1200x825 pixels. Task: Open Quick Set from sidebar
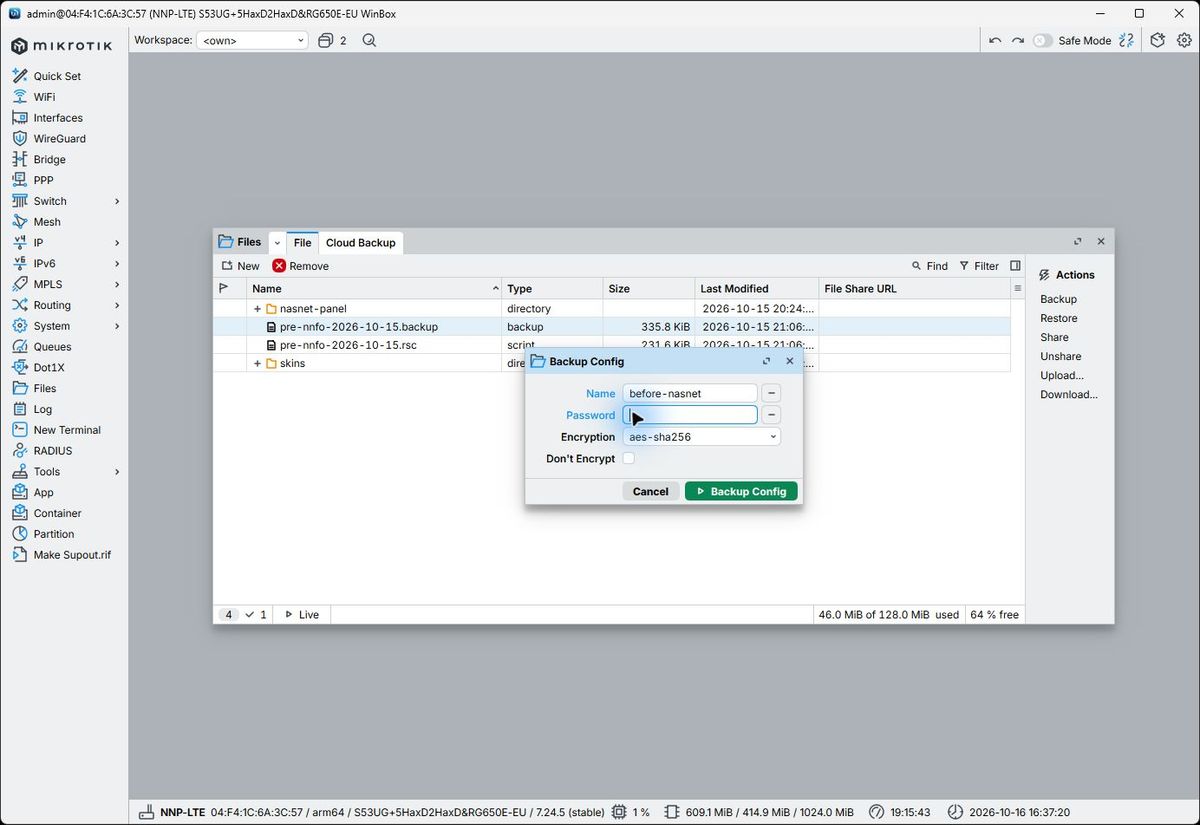(x=57, y=76)
